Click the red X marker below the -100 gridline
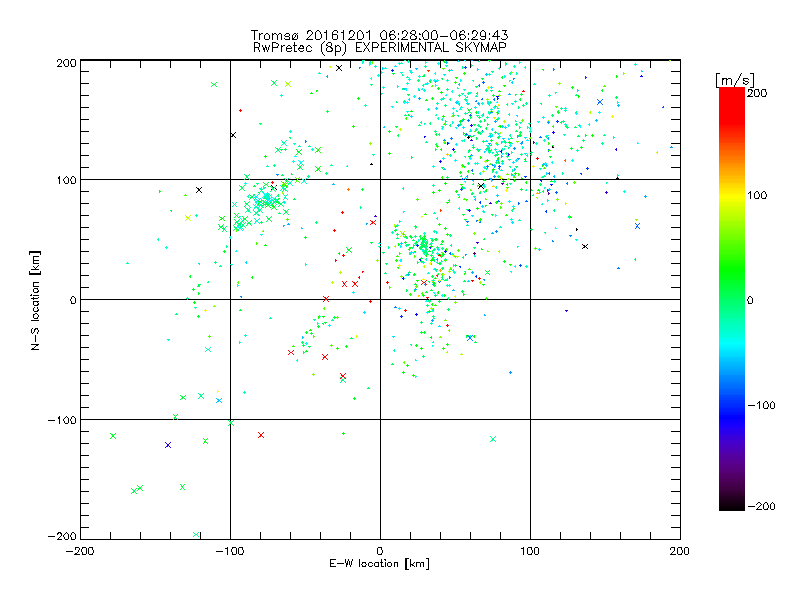800x600 pixels. click(261, 435)
